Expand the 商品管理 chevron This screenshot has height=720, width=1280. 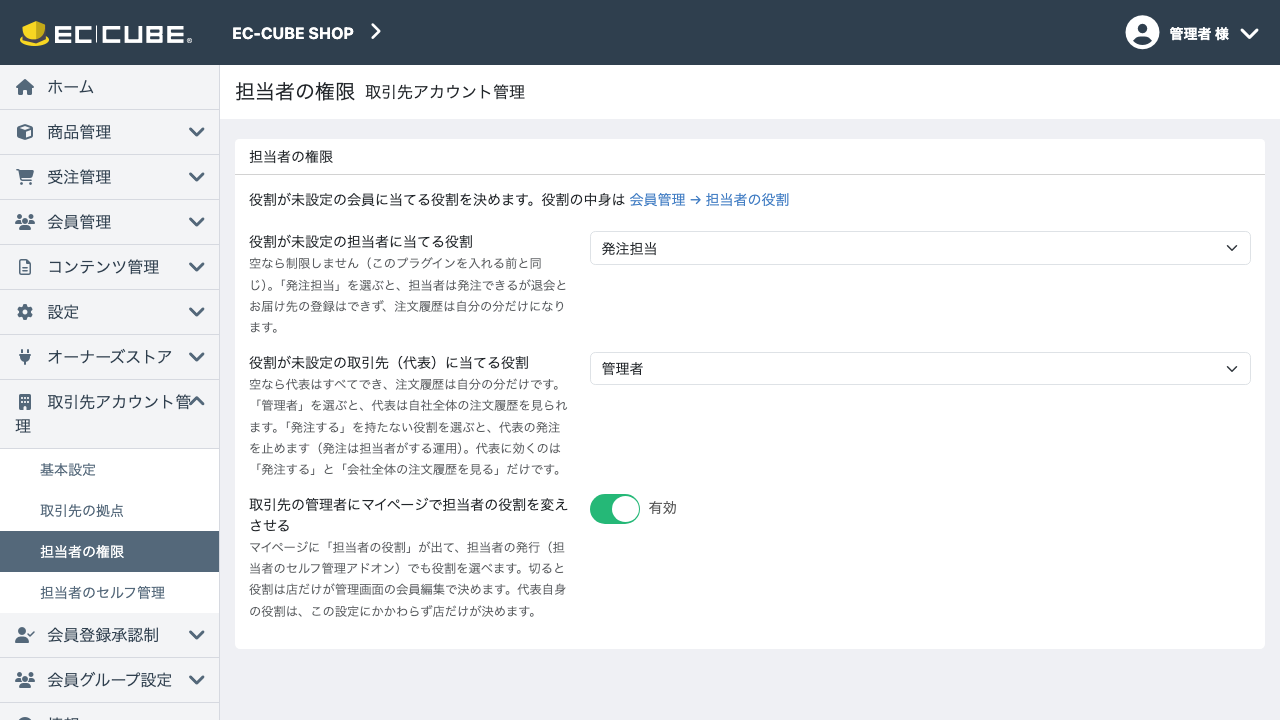pyautogui.click(x=197, y=132)
